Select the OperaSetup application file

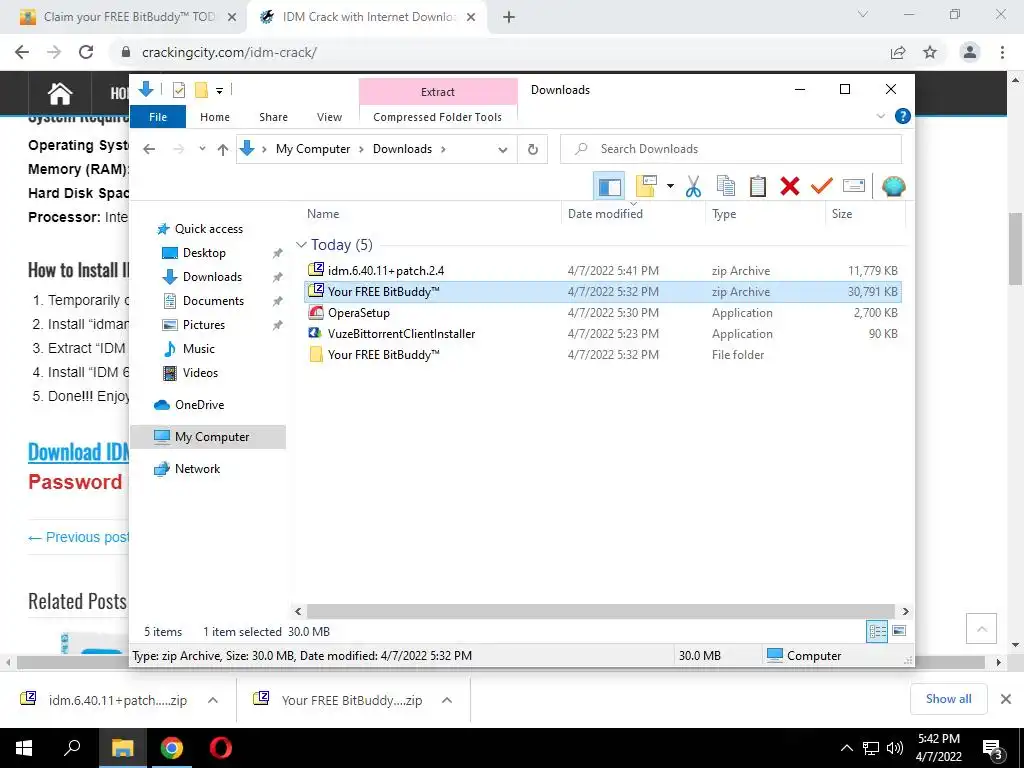[x=603, y=313]
